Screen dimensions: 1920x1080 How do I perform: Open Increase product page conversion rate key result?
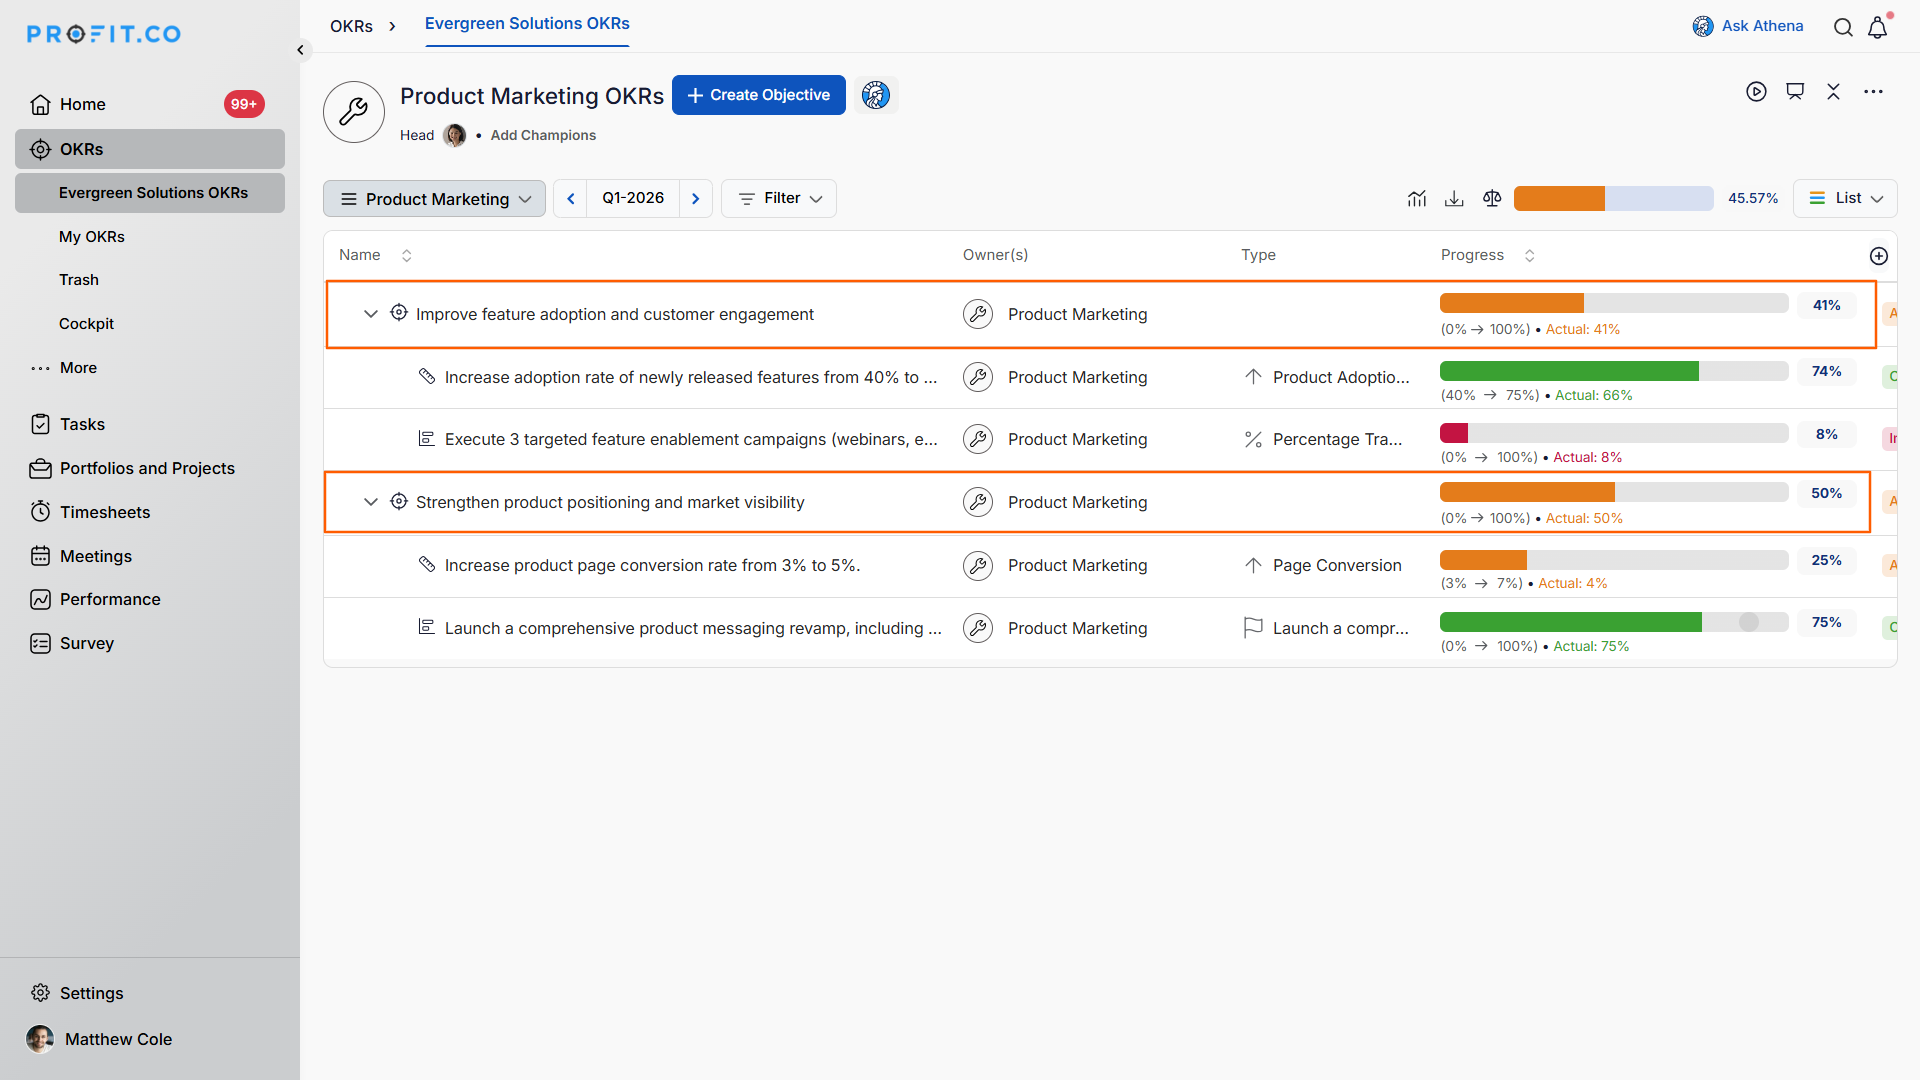coord(652,565)
